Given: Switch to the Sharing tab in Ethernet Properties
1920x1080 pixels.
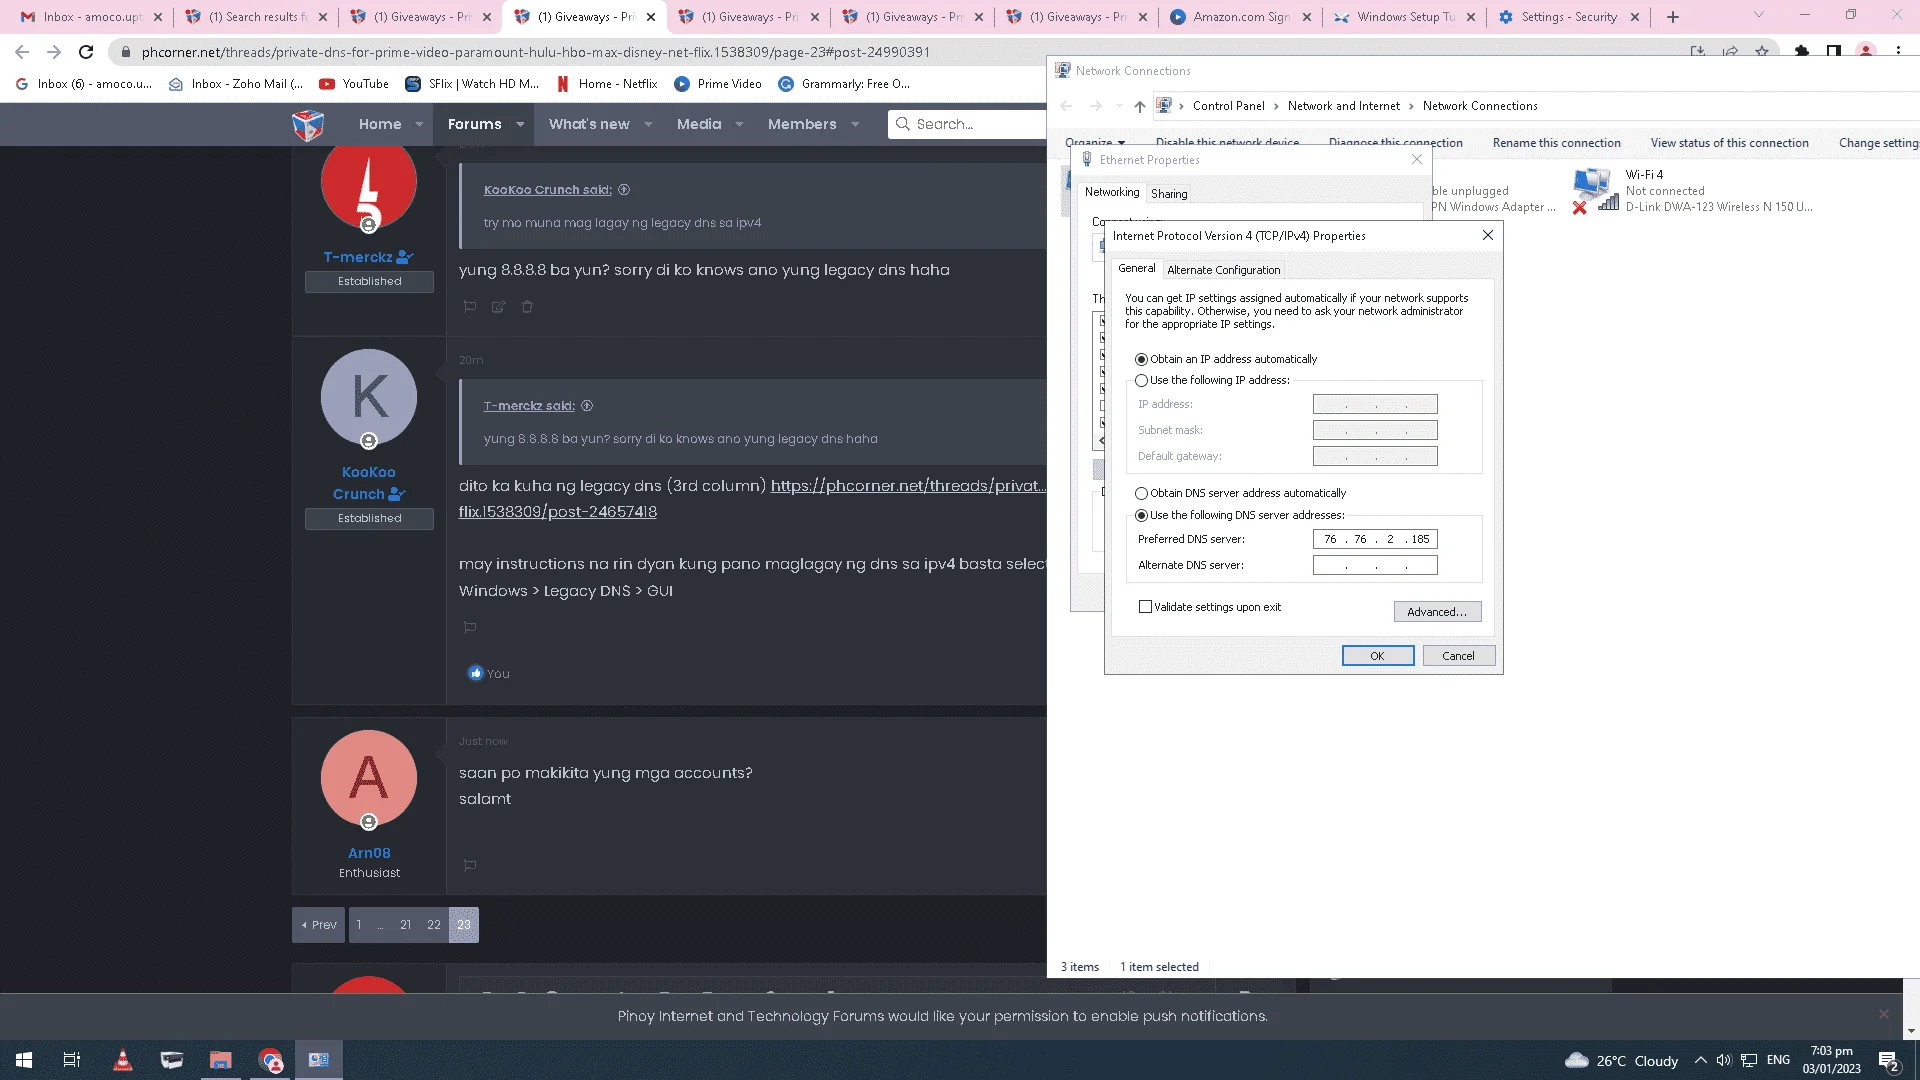Looking at the screenshot, I should pyautogui.click(x=1169, y=194).
